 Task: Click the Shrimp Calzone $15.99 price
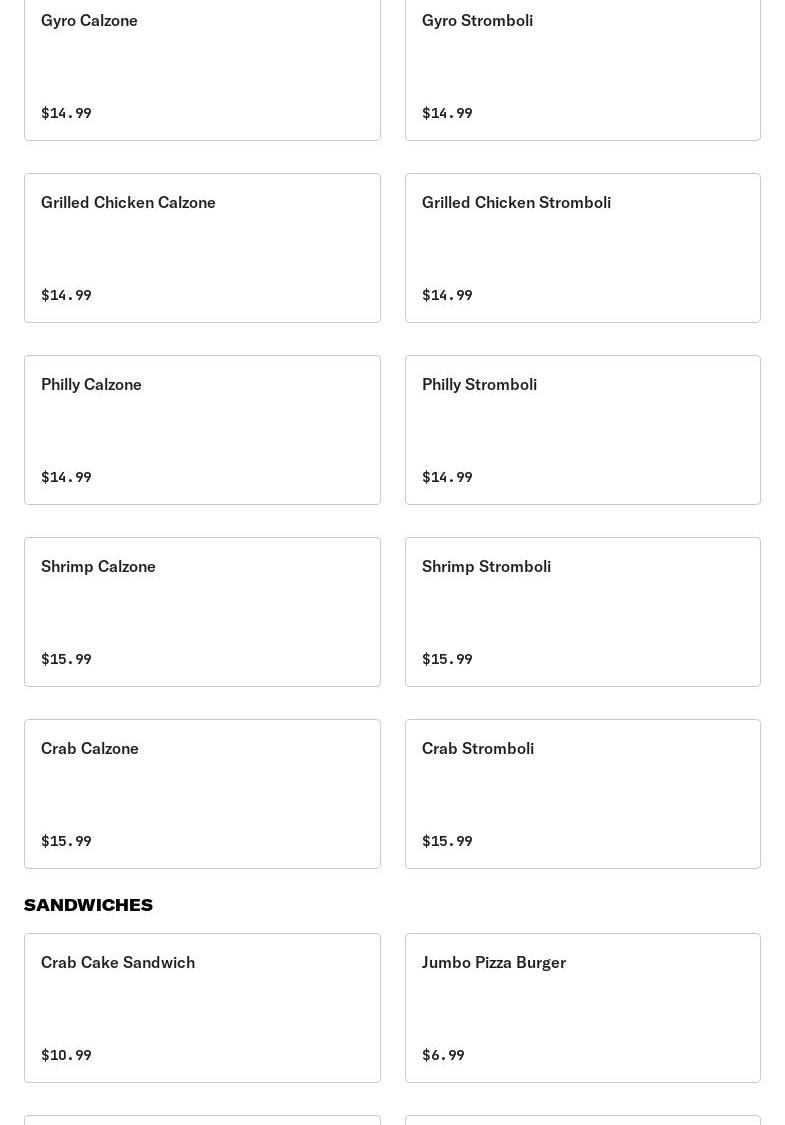point(66,659)
